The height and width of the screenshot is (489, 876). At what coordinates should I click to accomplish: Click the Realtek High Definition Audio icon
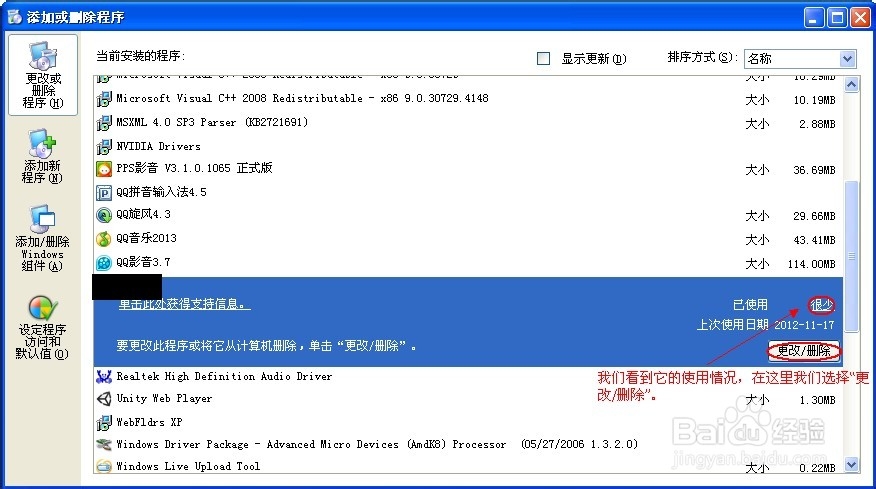click(x=104, y=377)
